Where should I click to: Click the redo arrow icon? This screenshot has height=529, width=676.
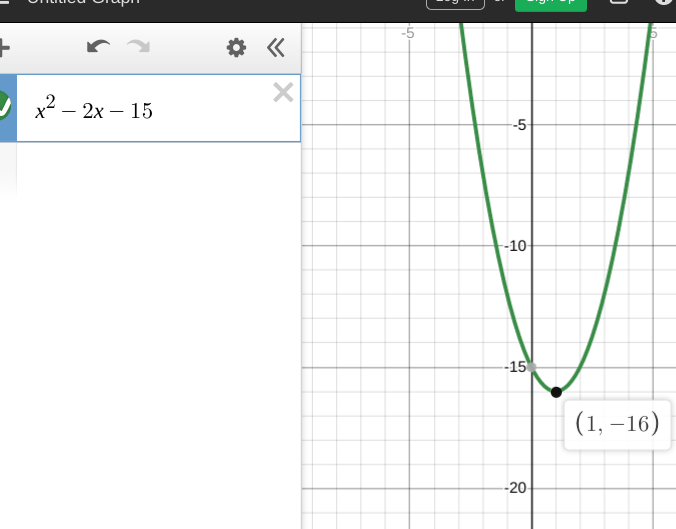coord(138,47)
